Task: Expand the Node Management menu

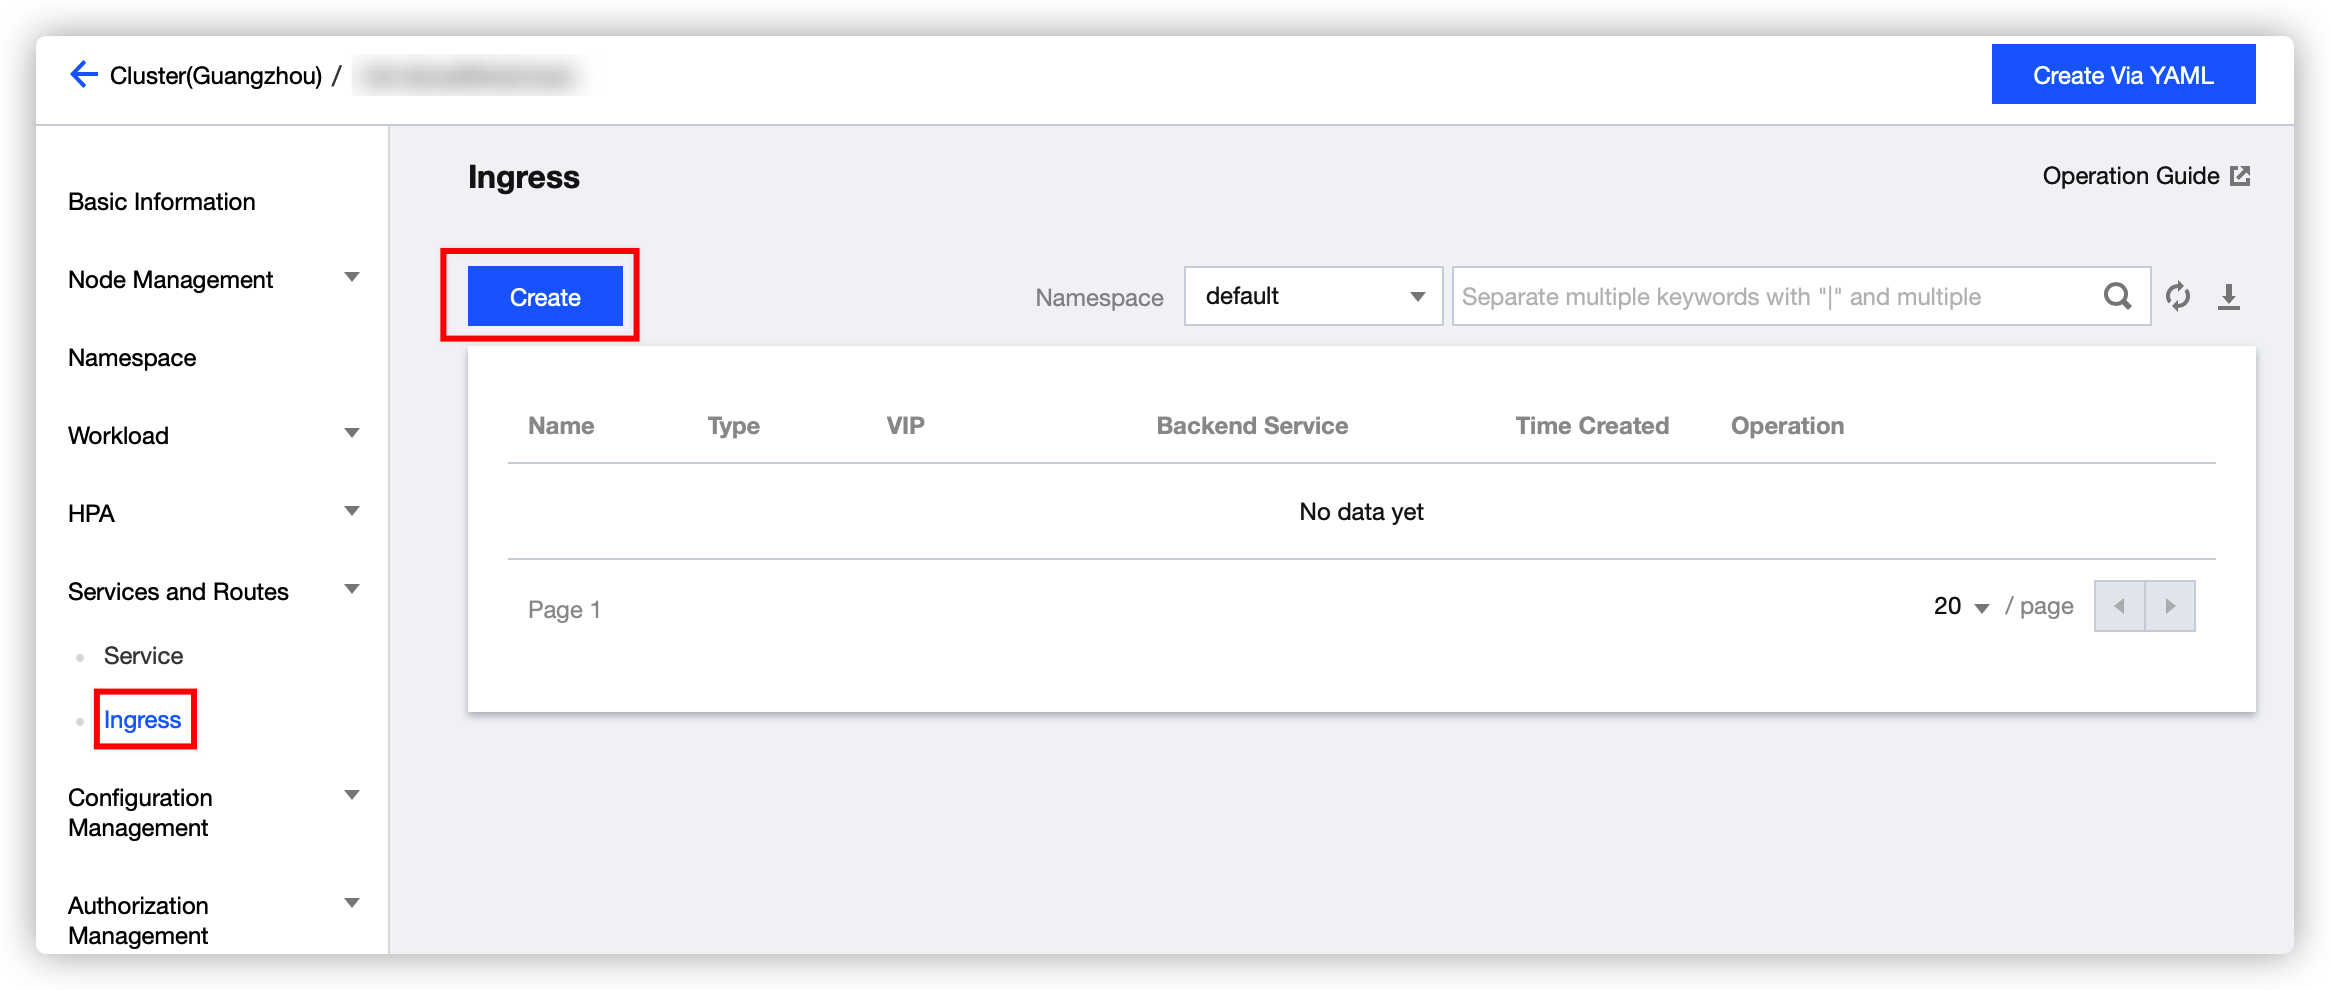Action: tap(351, 278)
